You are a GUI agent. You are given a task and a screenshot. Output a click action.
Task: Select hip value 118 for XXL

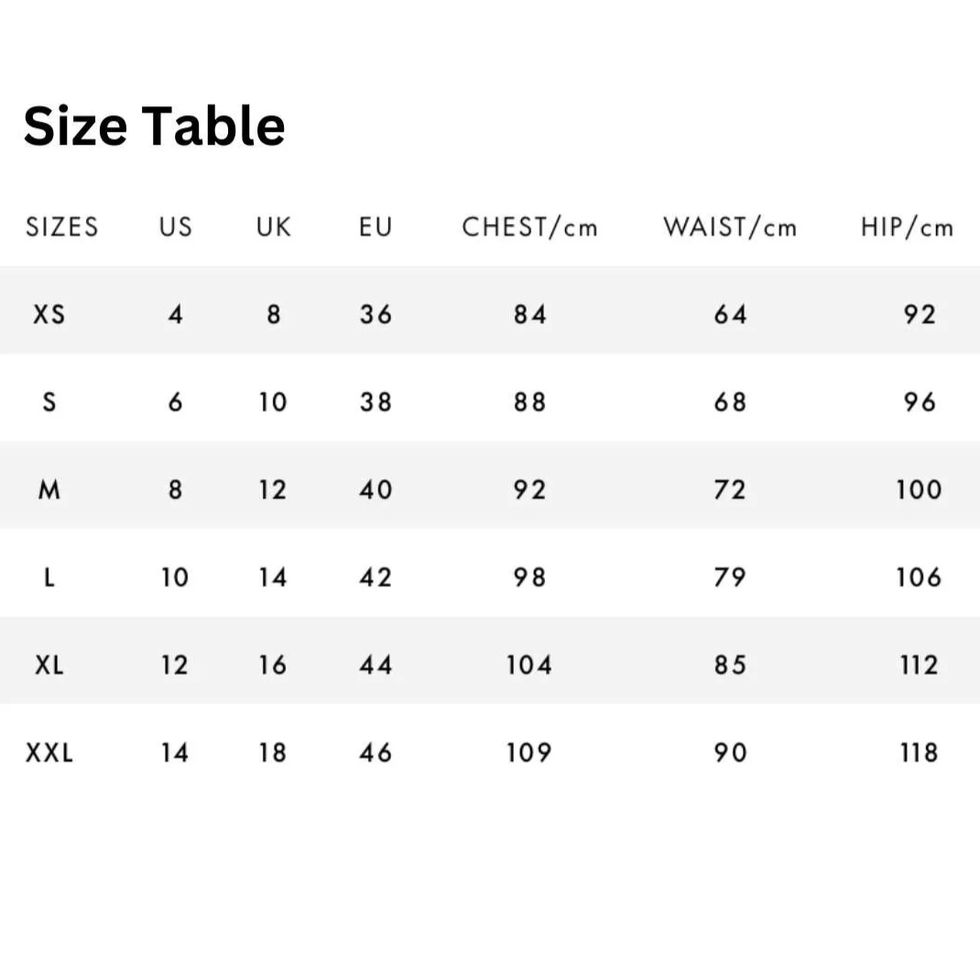[919, 752]
